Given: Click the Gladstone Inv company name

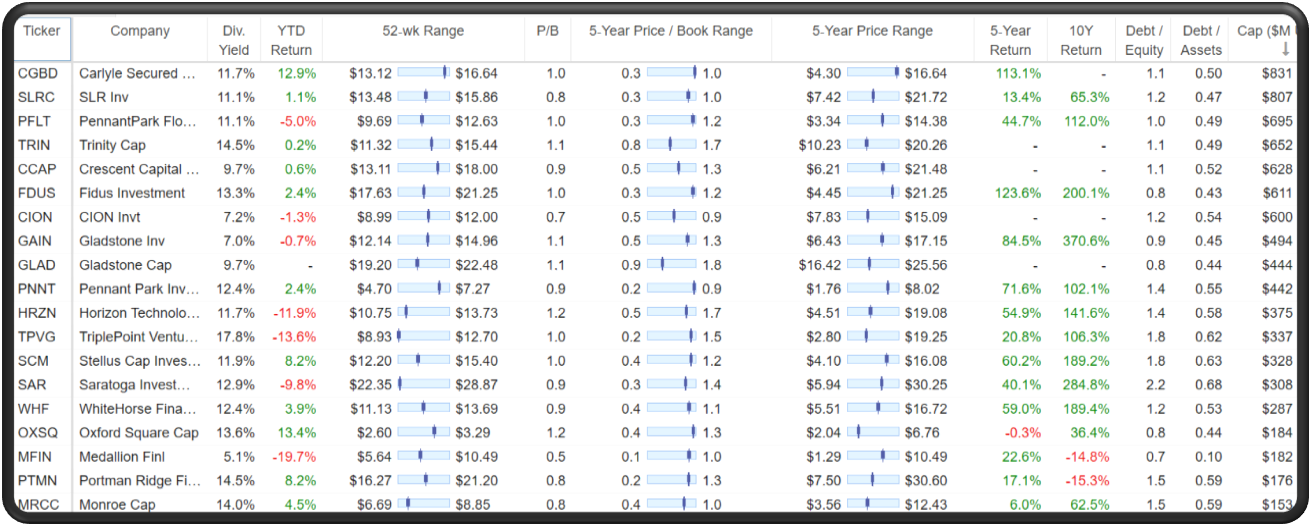Looking at the screenshot, I should click(x=124, y=241).
